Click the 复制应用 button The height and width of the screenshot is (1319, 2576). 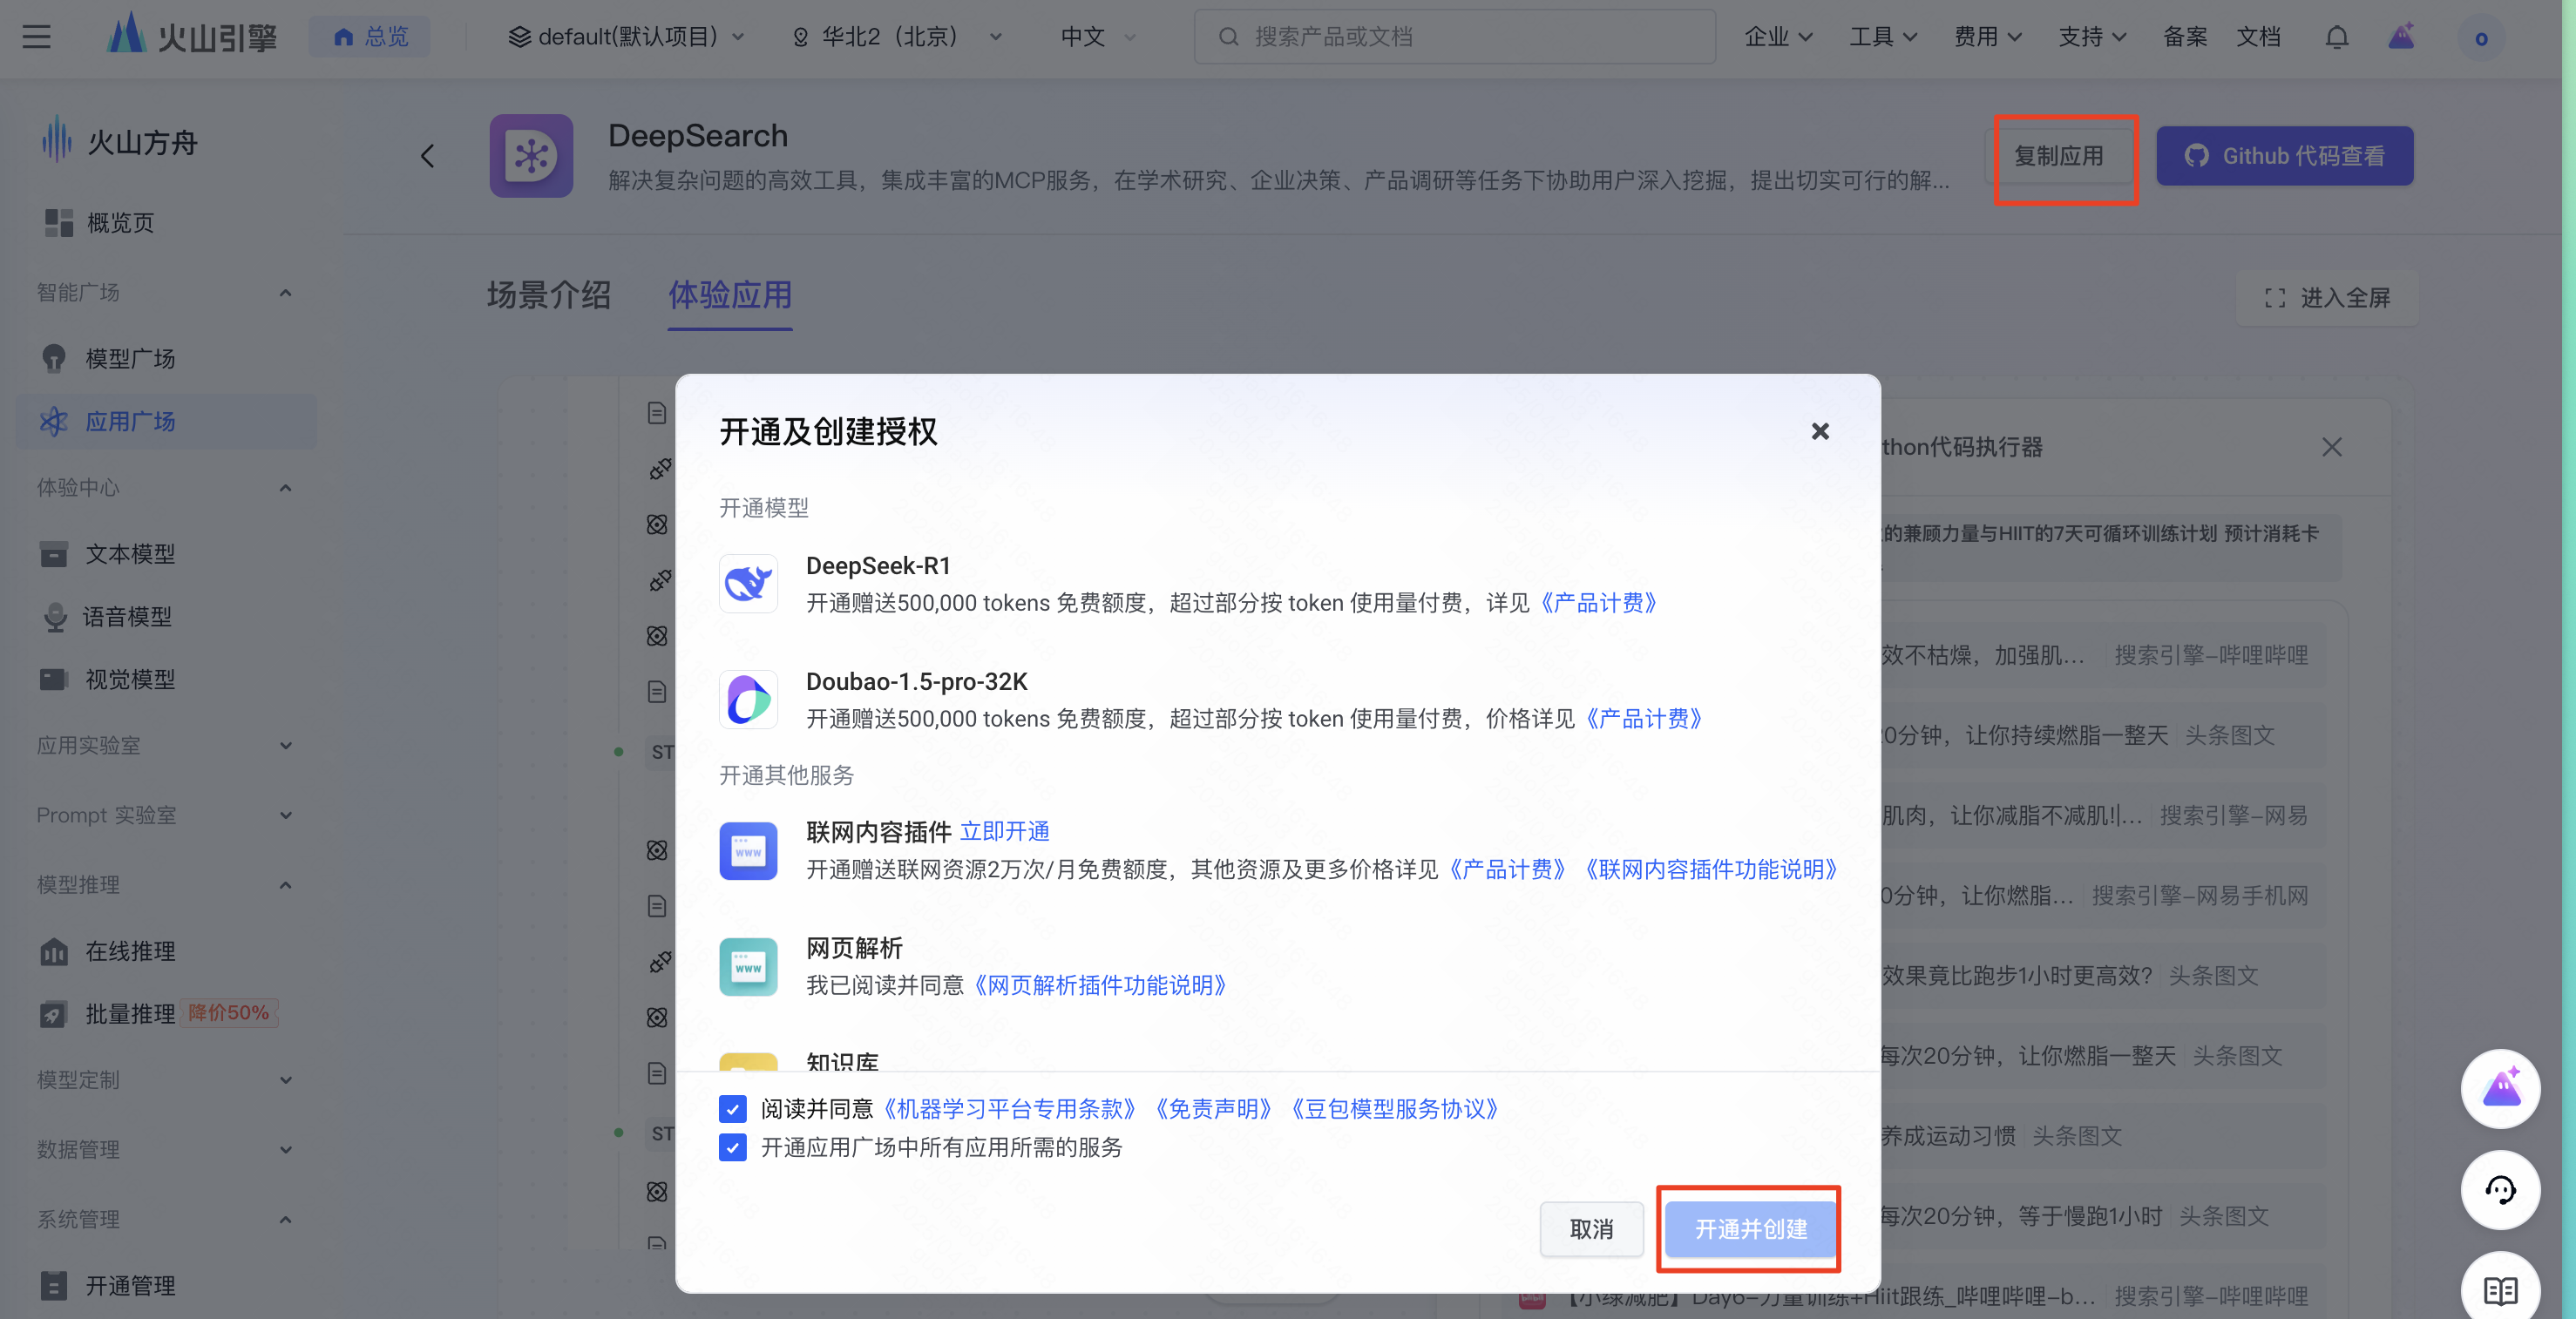coord(2058,156)
